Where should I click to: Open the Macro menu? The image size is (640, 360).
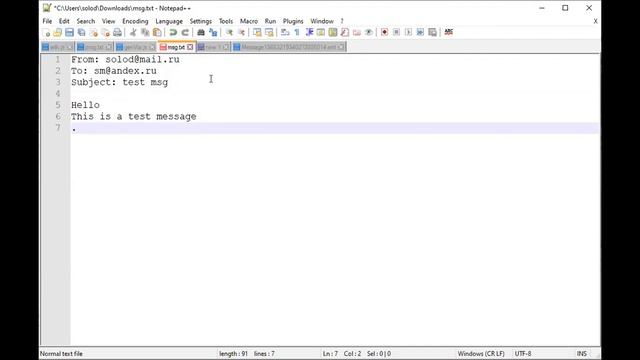(249, 21)
